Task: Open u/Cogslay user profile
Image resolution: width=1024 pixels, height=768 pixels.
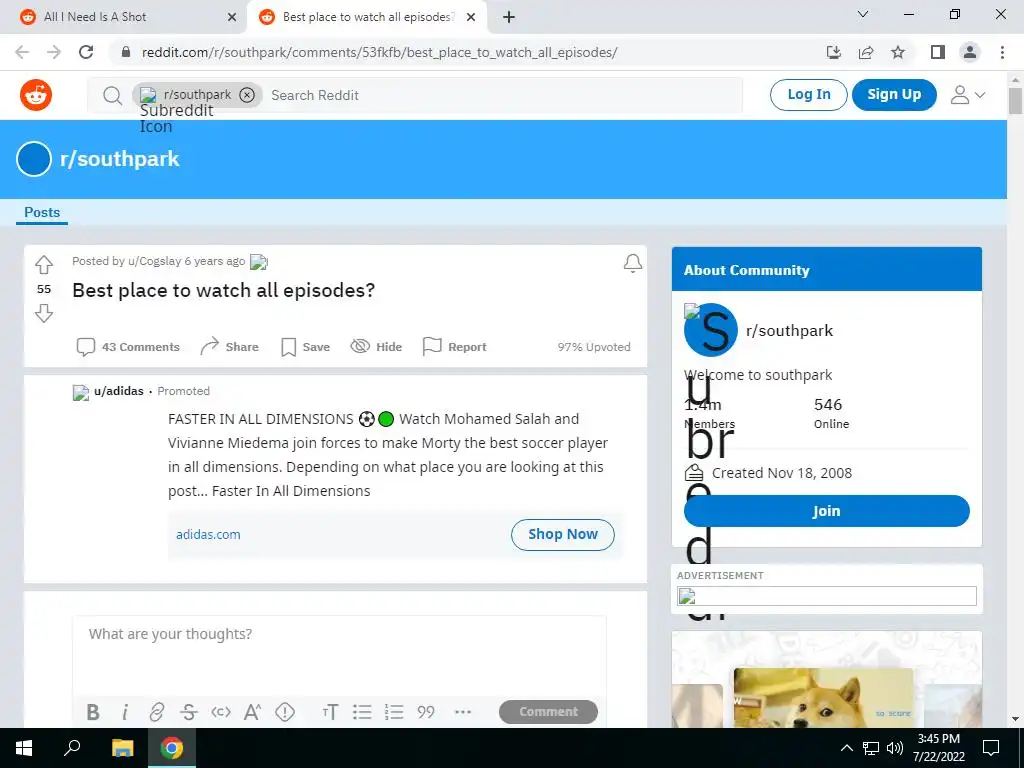Action: point(154,261)
